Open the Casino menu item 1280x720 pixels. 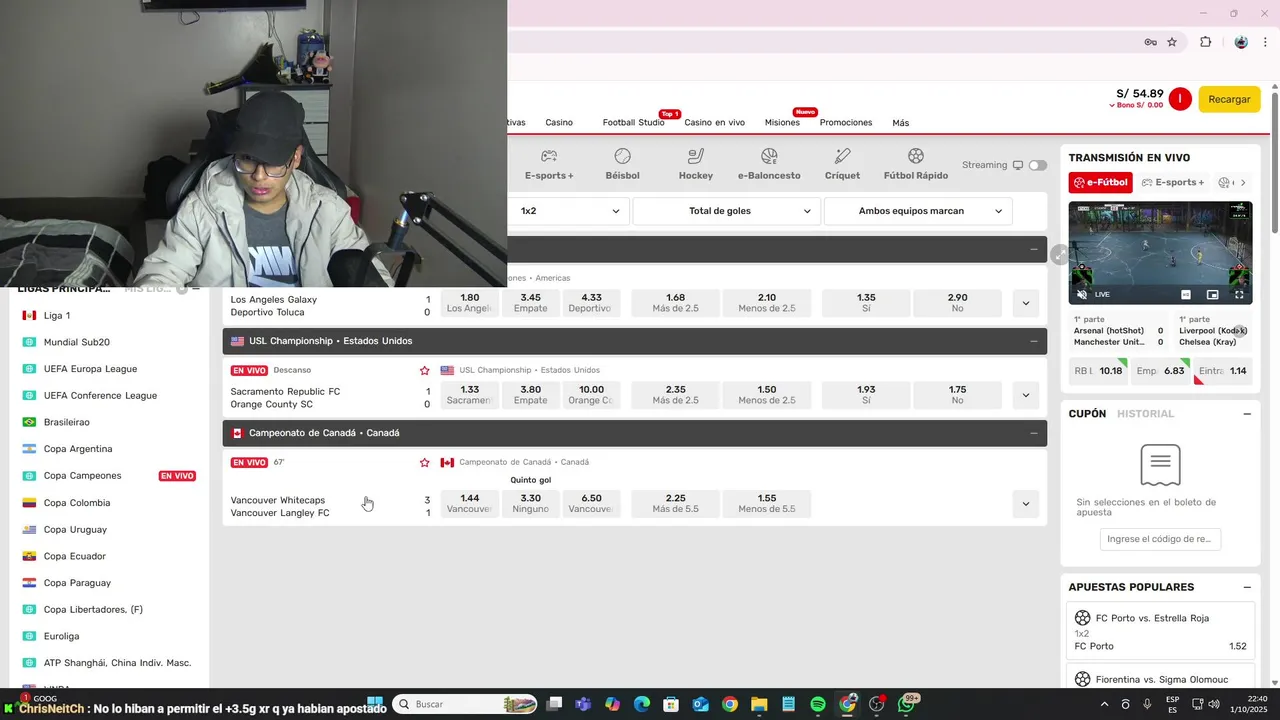pyautogui.click(x=559, y=123)
